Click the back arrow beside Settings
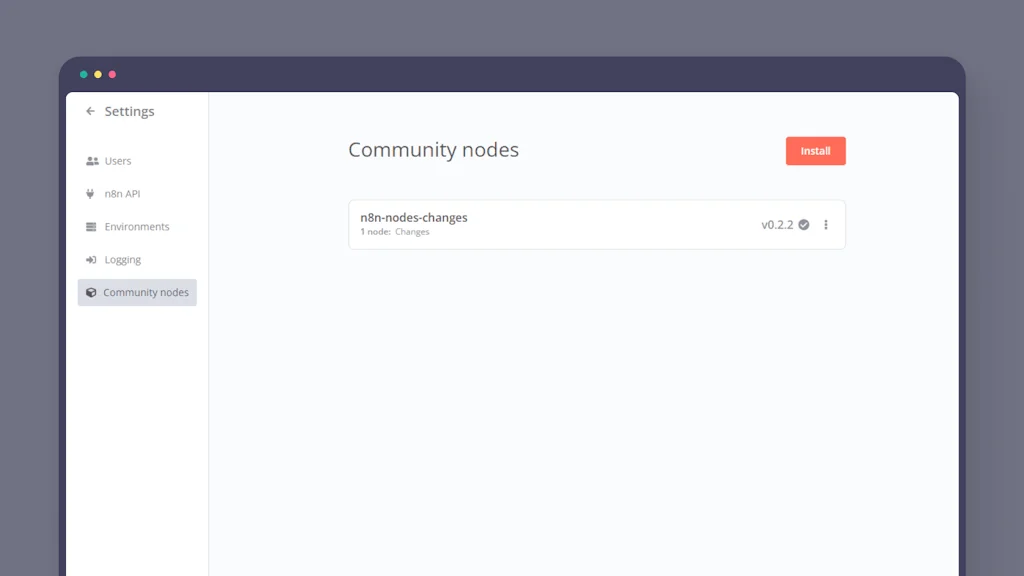The image size is (1024, 576). click(x=89, y=111)
